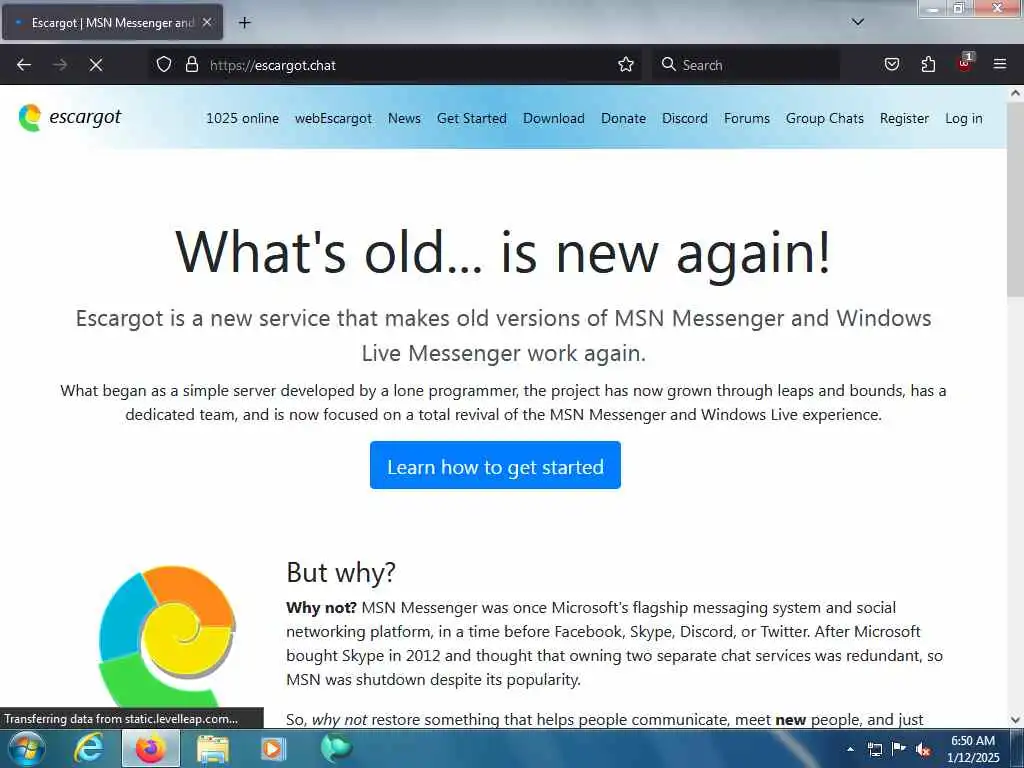This screenshot has width=1024, height=768.
Task: Go to the News page
Action: (404, 118)
